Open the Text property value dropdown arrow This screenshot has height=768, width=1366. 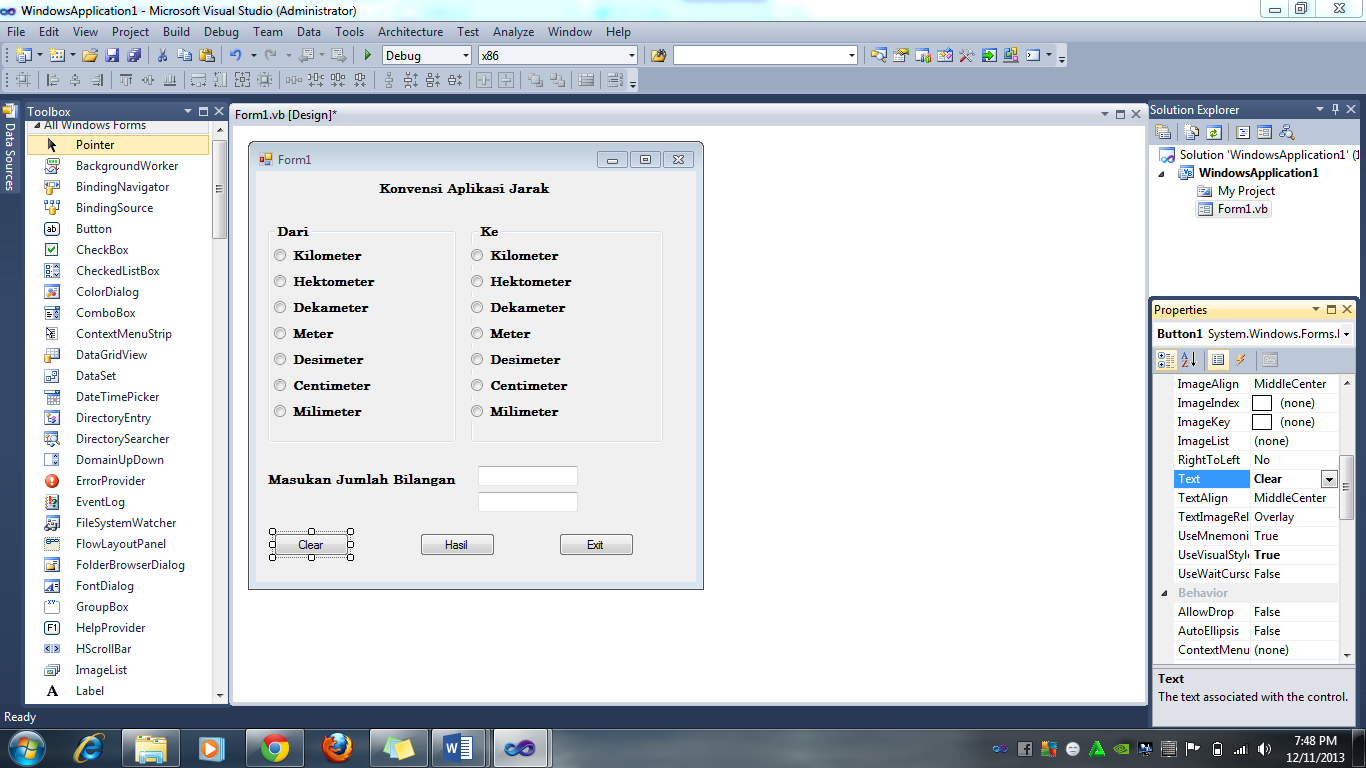pyautogui.click(x=1329, y=479)
